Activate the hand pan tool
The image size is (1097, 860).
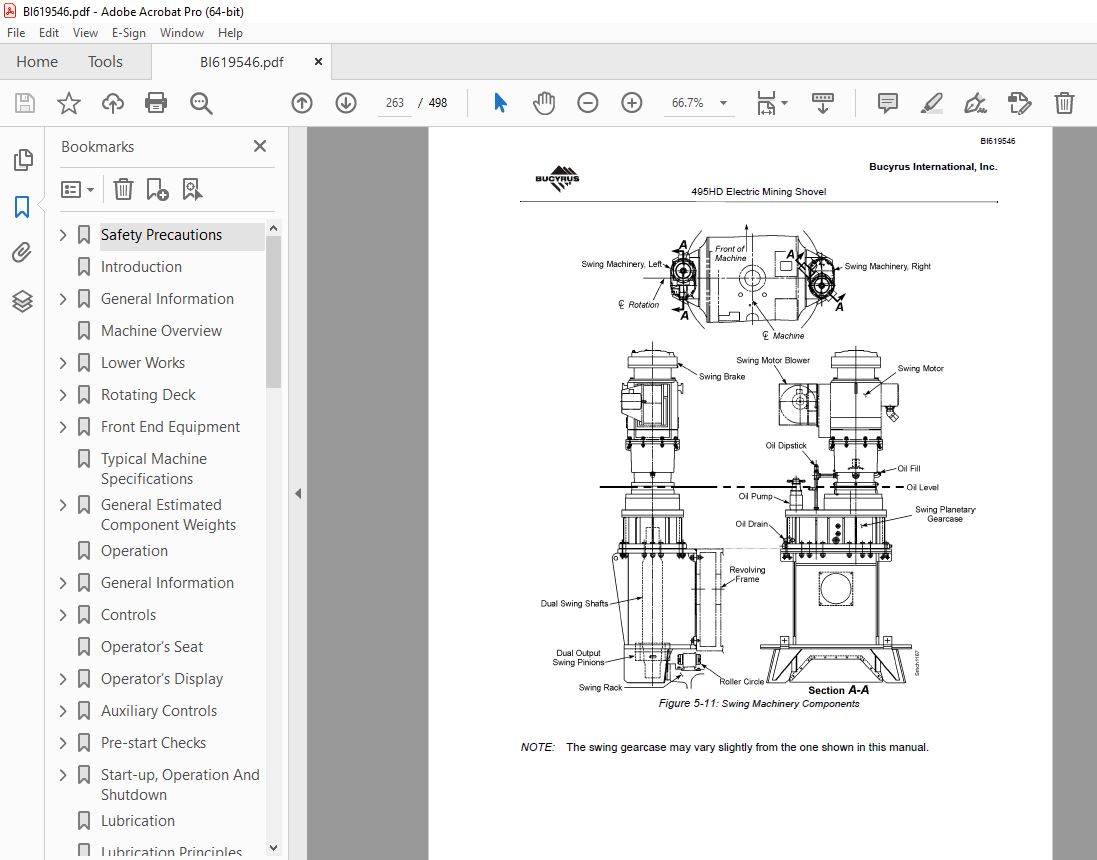click(x=544, y=103)
